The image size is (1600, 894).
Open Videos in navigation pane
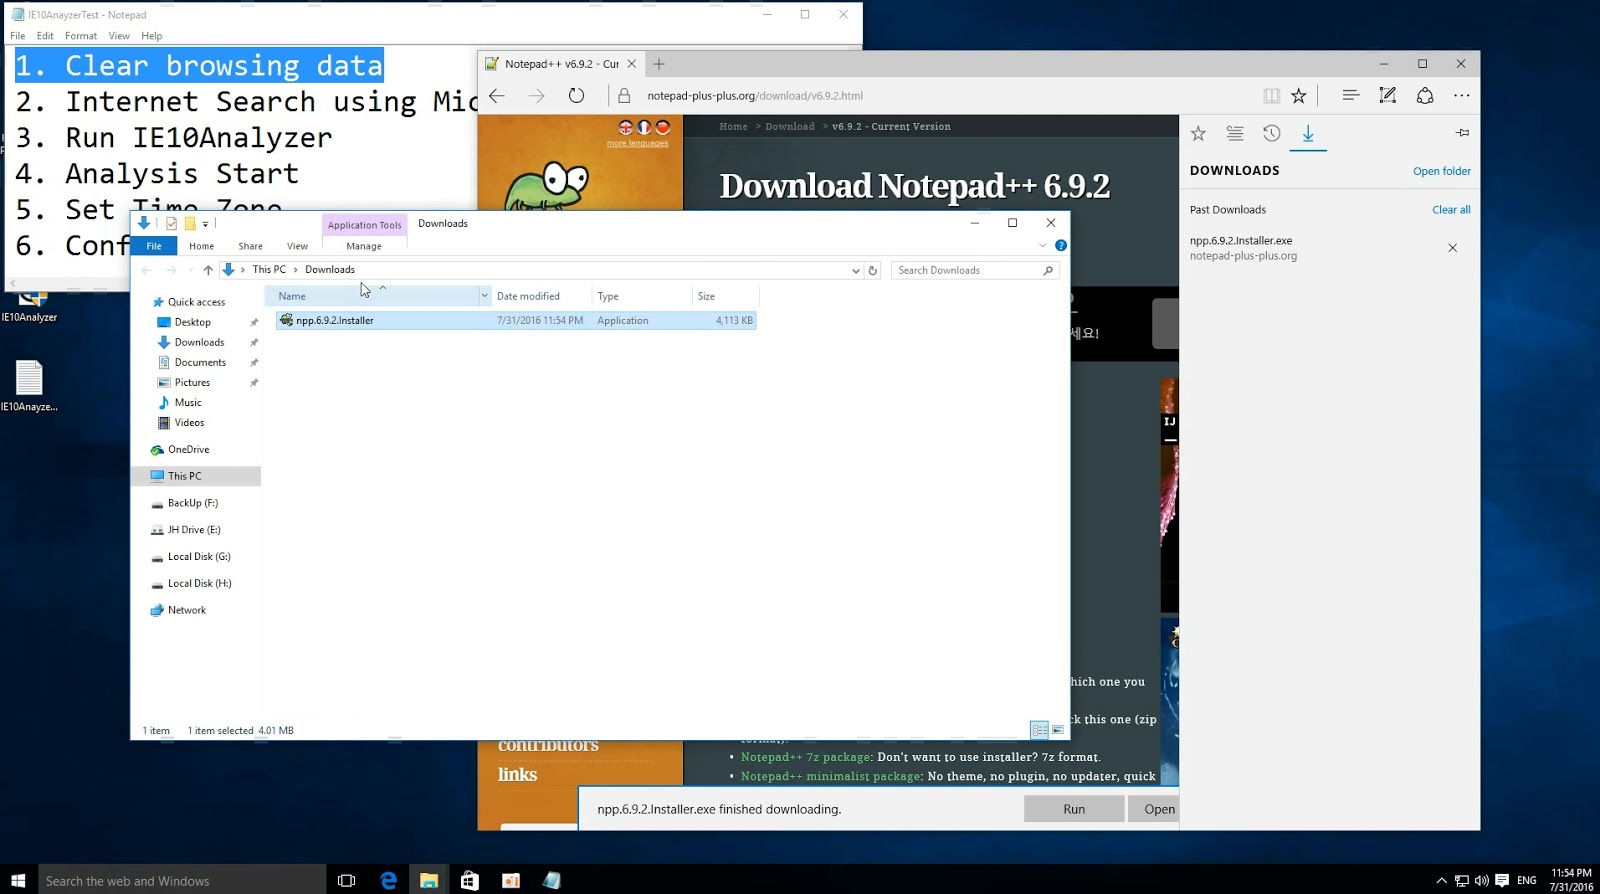point(189,422)
